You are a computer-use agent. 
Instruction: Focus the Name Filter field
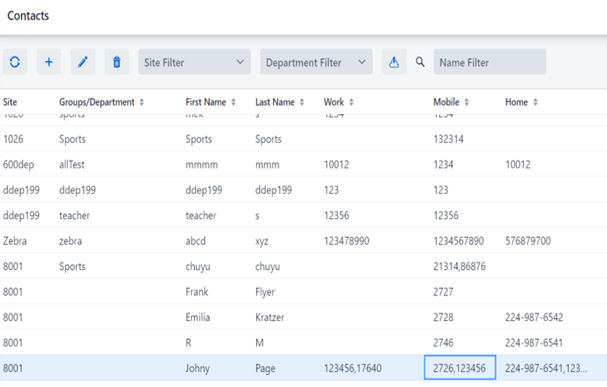click(490, 62)
